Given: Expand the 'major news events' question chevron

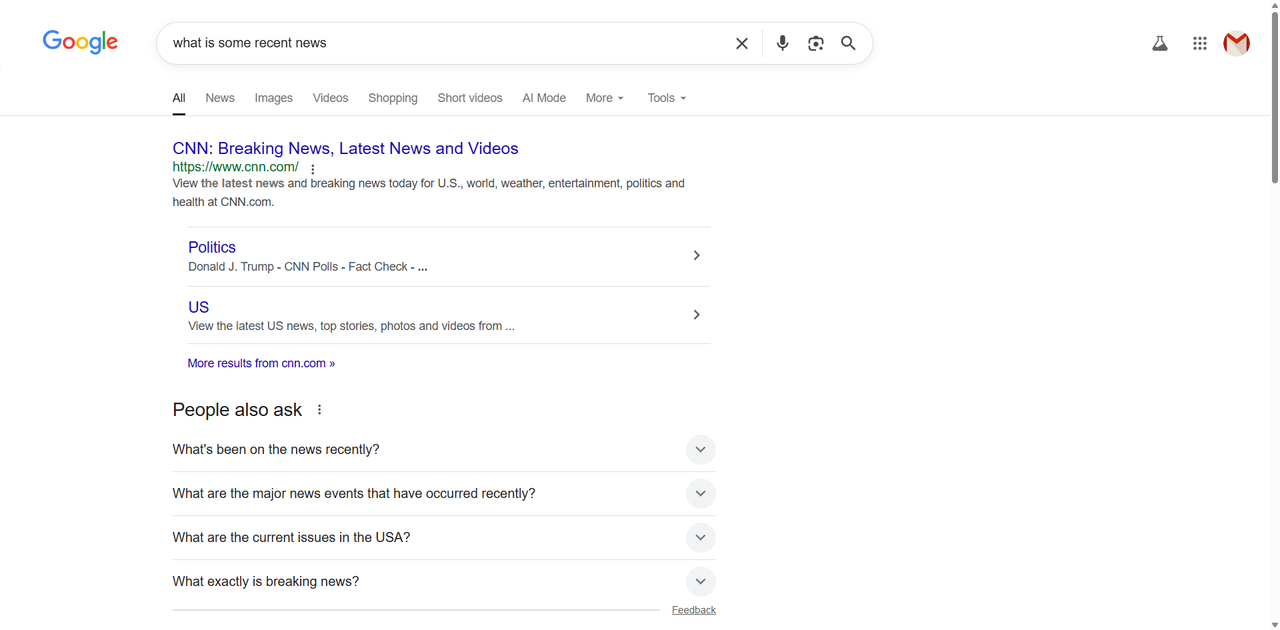Looking at the screenshot, I should tap(701, 494).
